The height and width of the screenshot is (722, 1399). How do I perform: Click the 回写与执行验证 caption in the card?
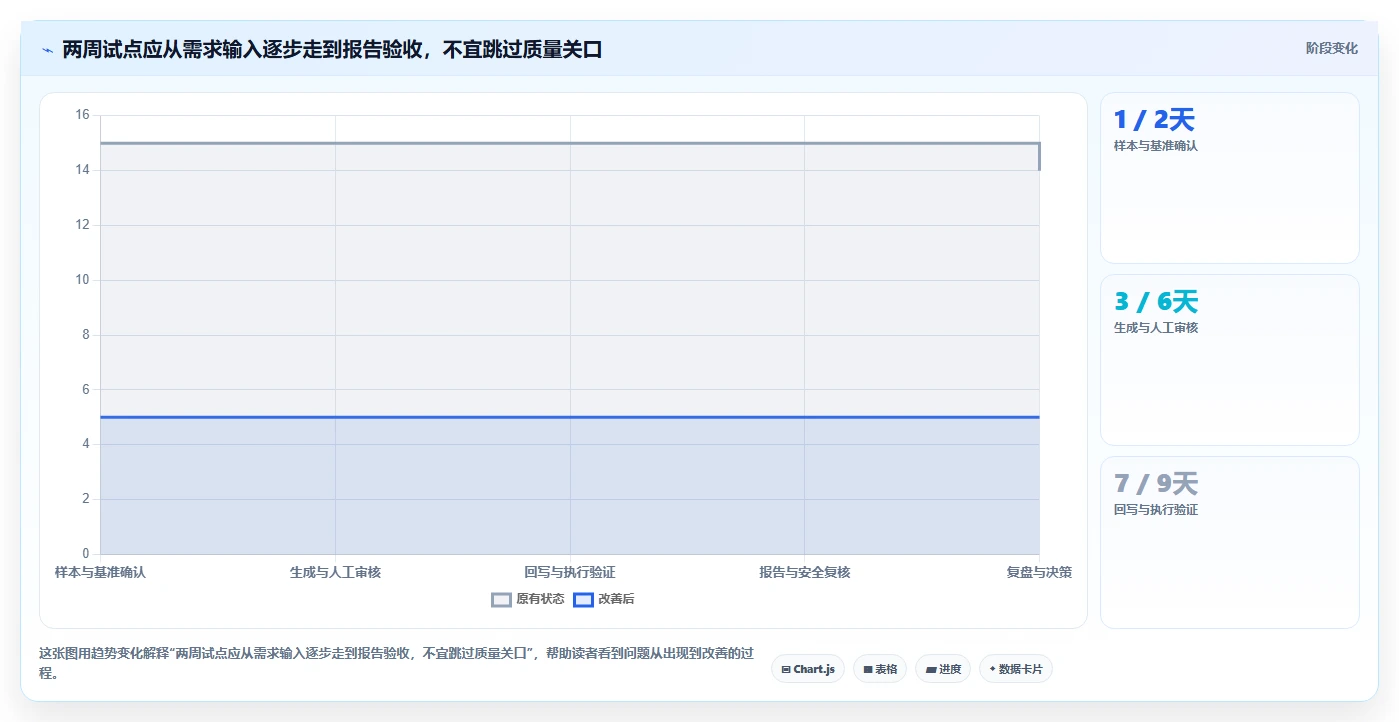point(1156,510)
